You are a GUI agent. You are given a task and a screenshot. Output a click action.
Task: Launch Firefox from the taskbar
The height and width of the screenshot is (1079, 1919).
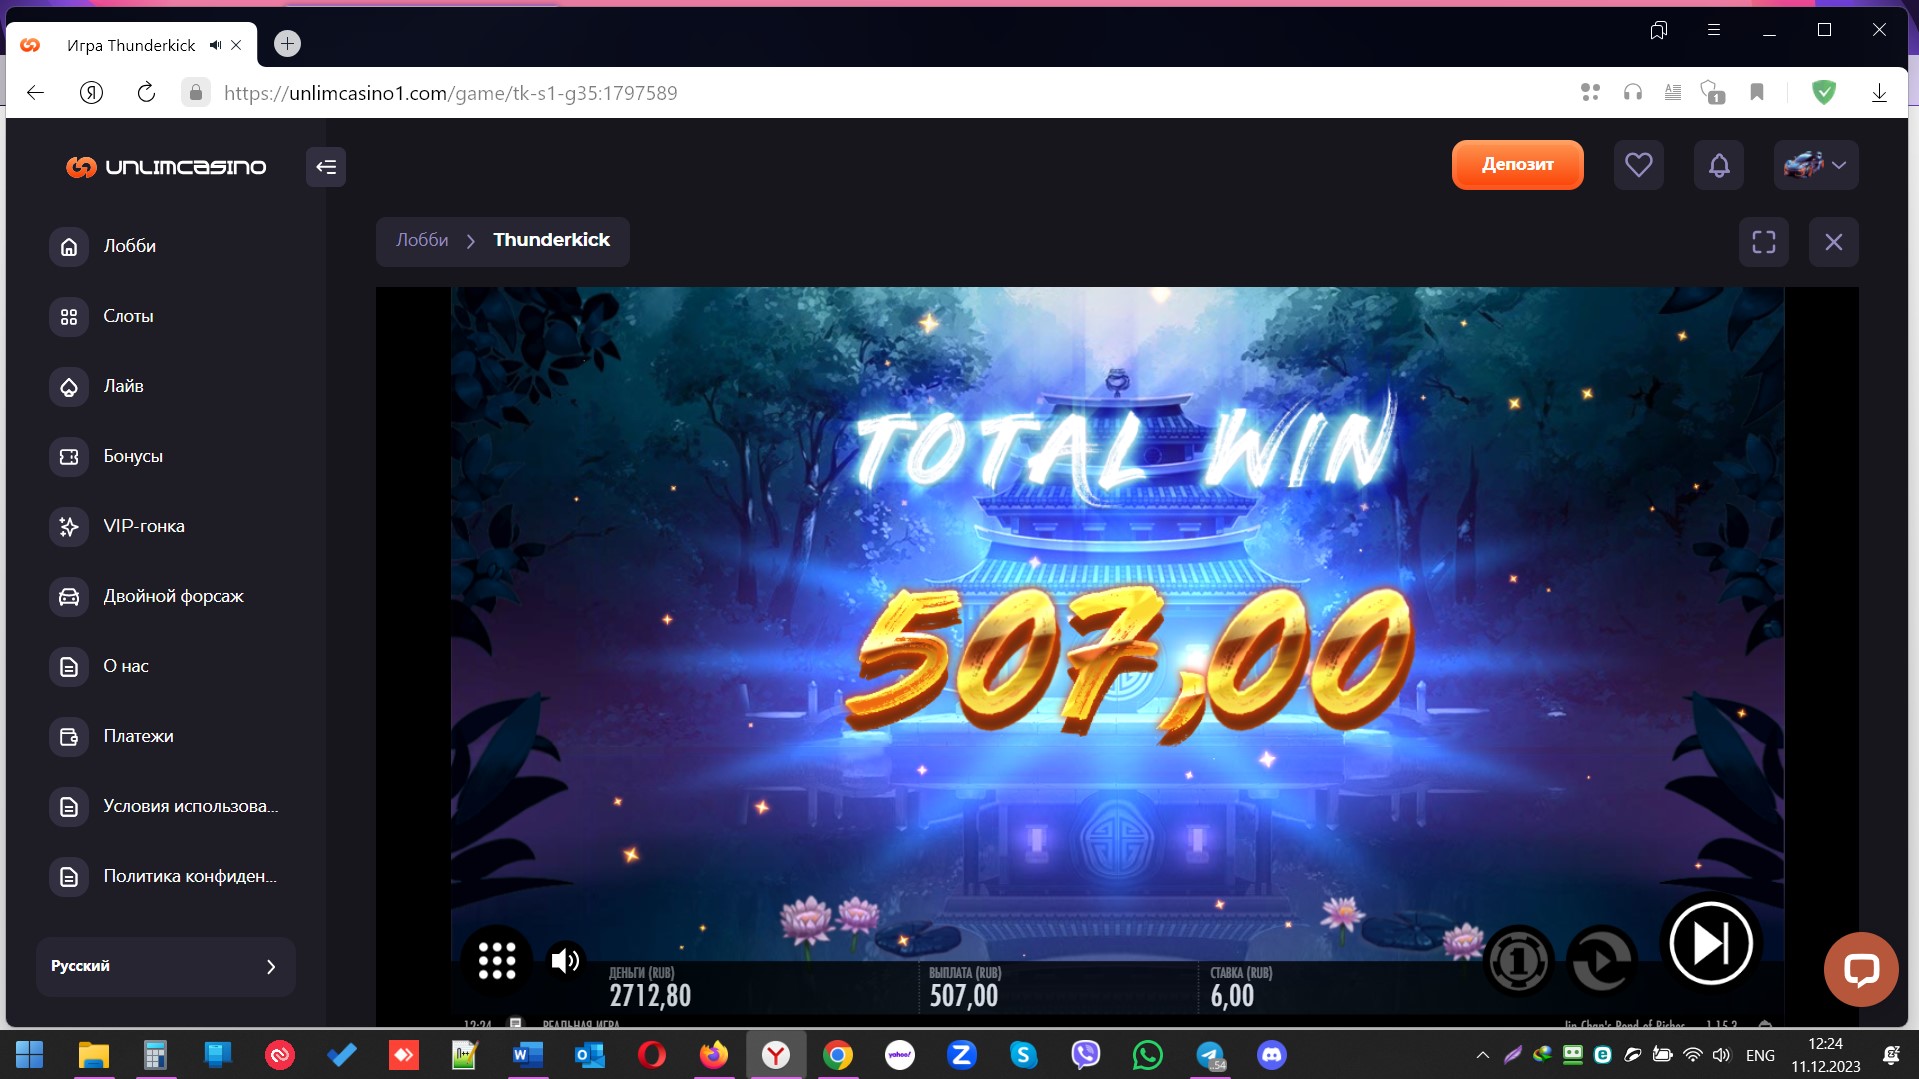[714, 1055]
